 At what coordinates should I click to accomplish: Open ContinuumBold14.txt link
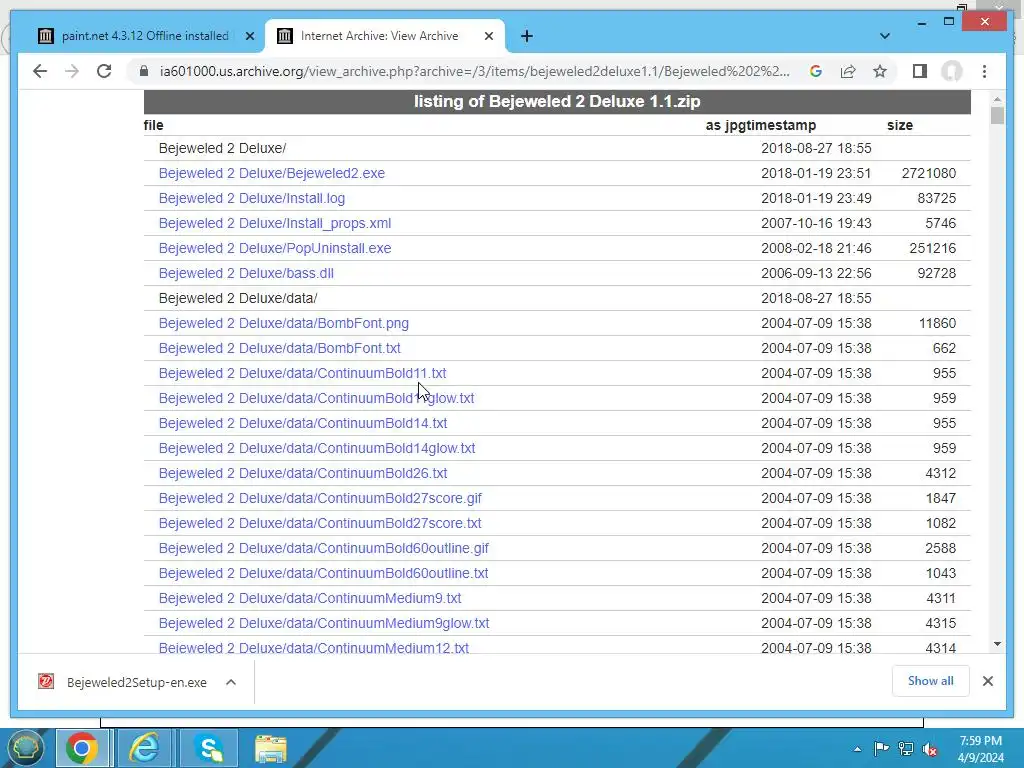pyautogui.click(x=303, y=423)
